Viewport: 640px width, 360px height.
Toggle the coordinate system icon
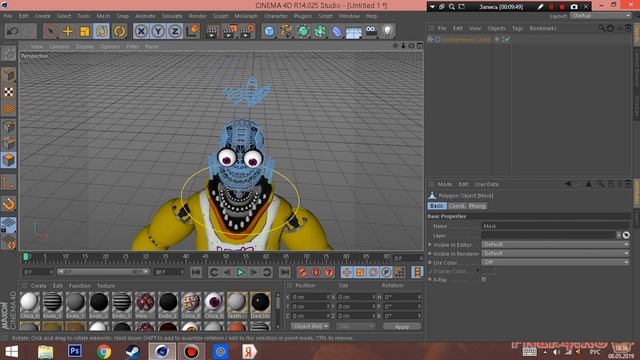(x=192, y=31)
